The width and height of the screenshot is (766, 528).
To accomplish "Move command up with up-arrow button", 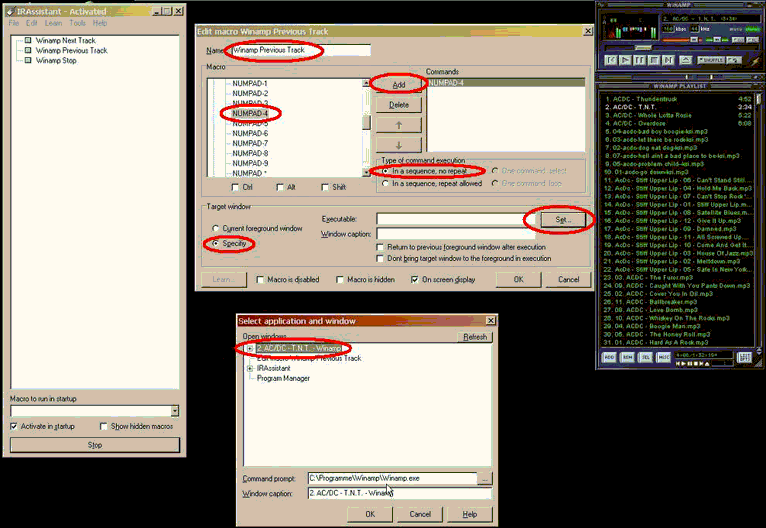I will click(399, 125).
